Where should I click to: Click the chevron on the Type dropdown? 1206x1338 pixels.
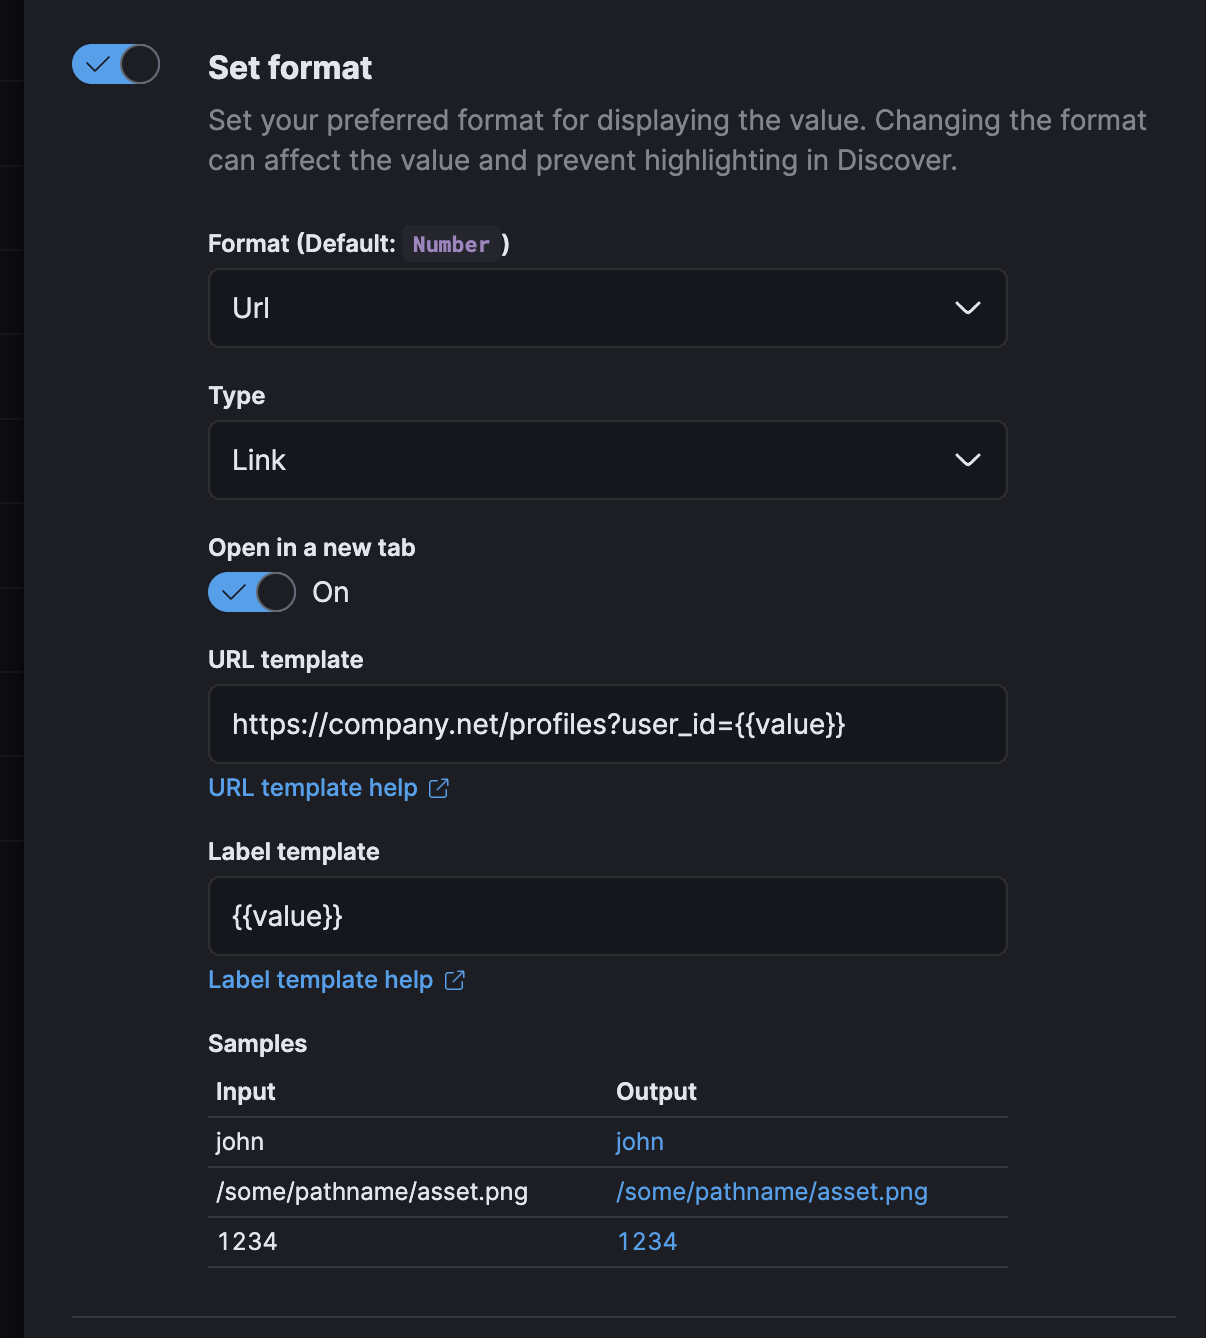pyautogui.click(x=966, y=460)
